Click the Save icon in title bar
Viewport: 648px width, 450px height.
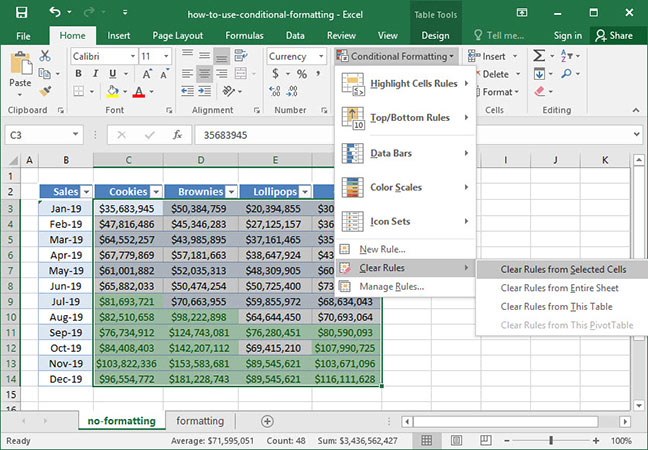coord(21,12)
